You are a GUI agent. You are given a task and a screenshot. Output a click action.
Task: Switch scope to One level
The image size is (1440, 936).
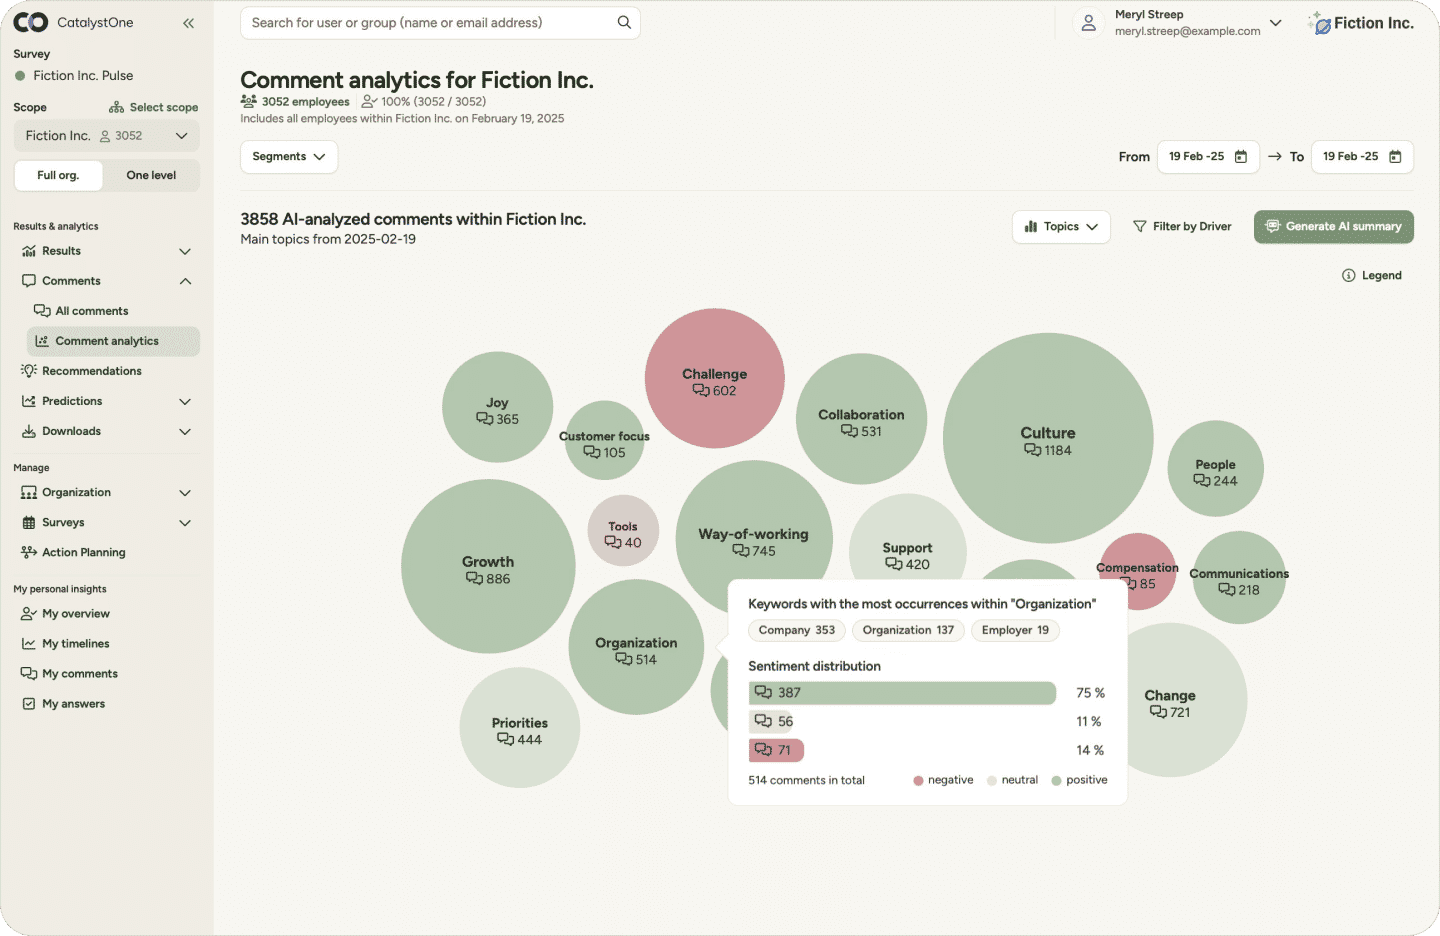[x=151, y=175]
